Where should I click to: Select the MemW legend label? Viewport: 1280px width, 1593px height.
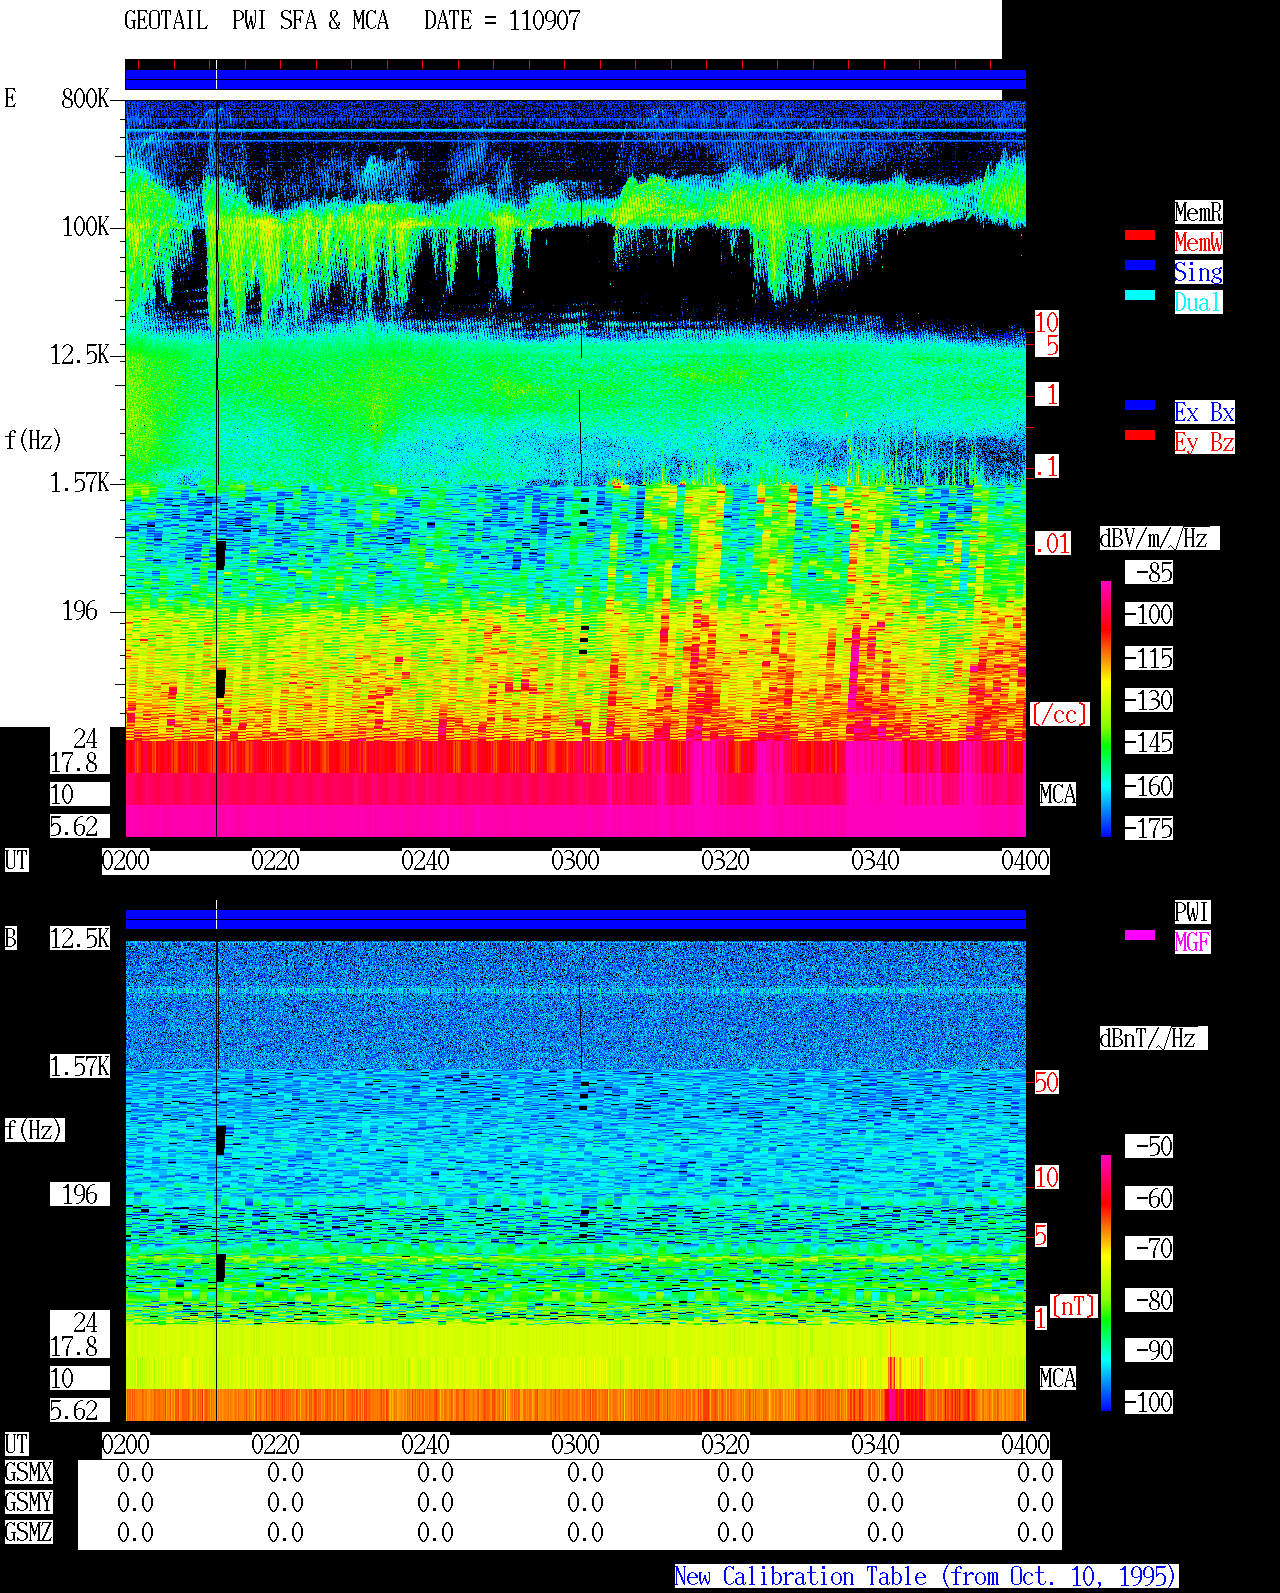(1198, 242)
